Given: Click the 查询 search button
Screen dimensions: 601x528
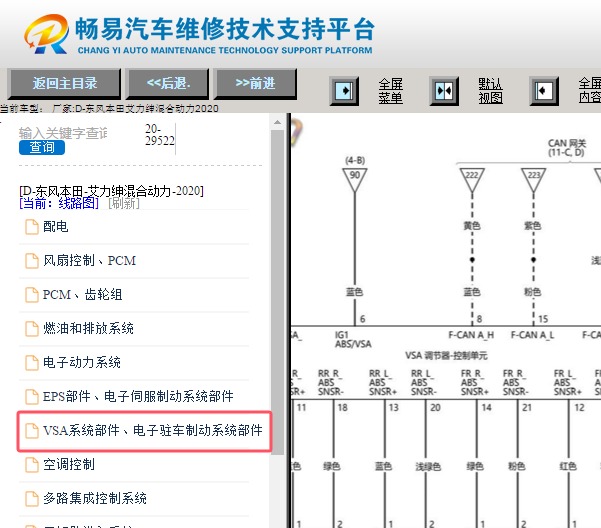Looking at the screenshot, I should coord(42,148).
